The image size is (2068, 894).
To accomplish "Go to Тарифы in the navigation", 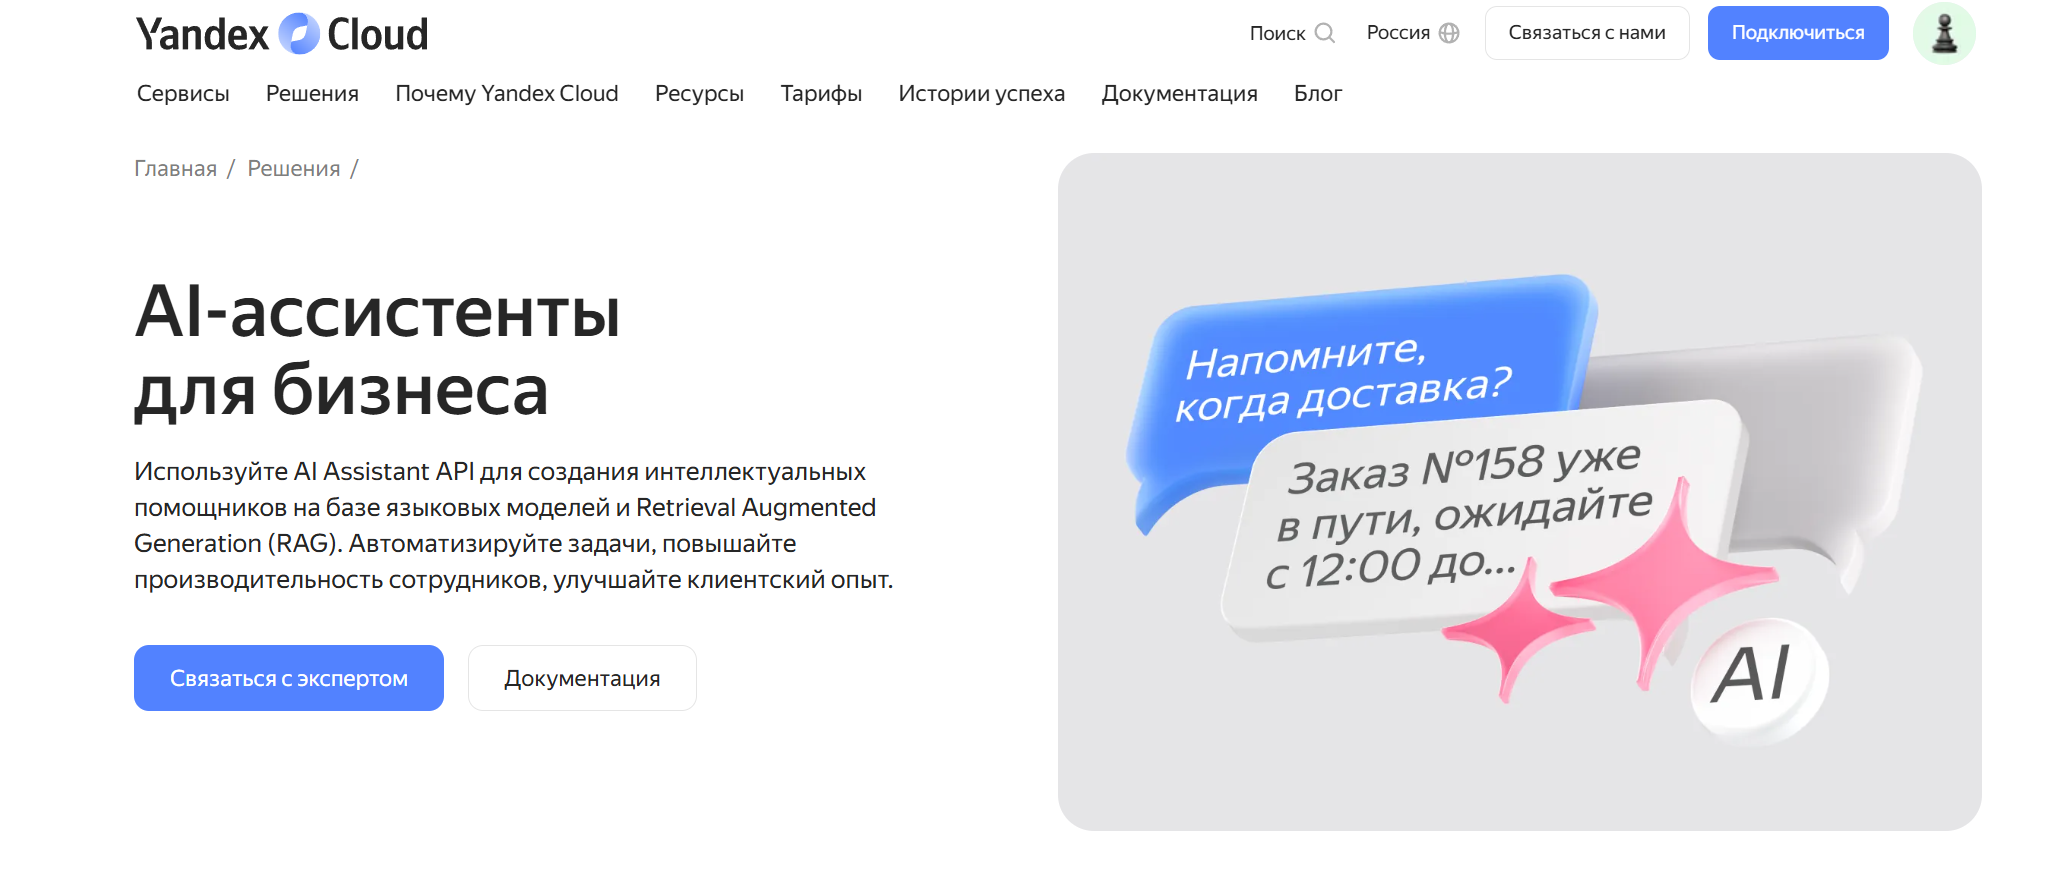I will pos(821,93).
